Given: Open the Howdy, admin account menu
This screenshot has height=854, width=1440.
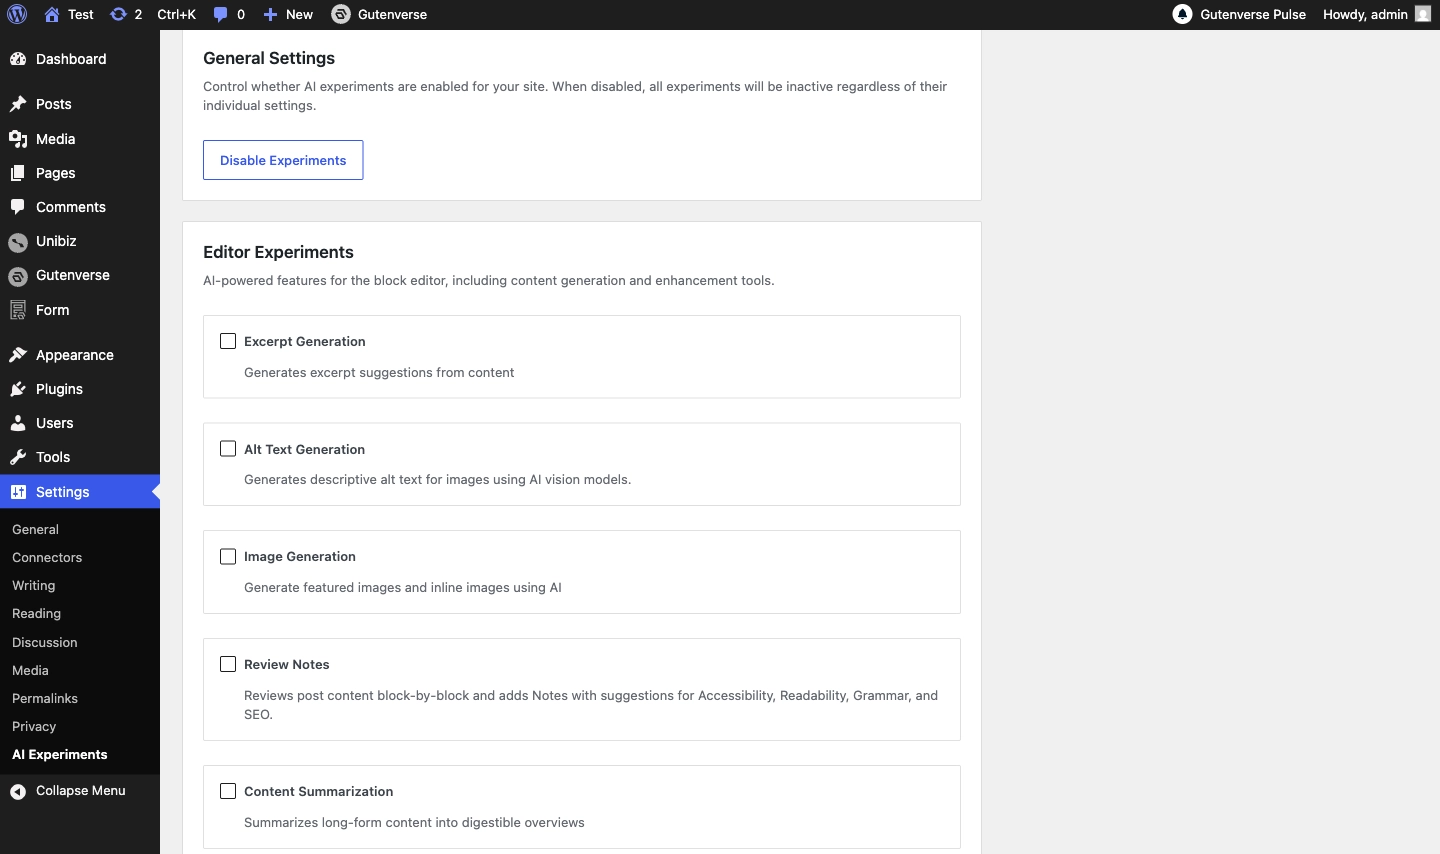Looking at the screenshot, I should point(1364,14).
